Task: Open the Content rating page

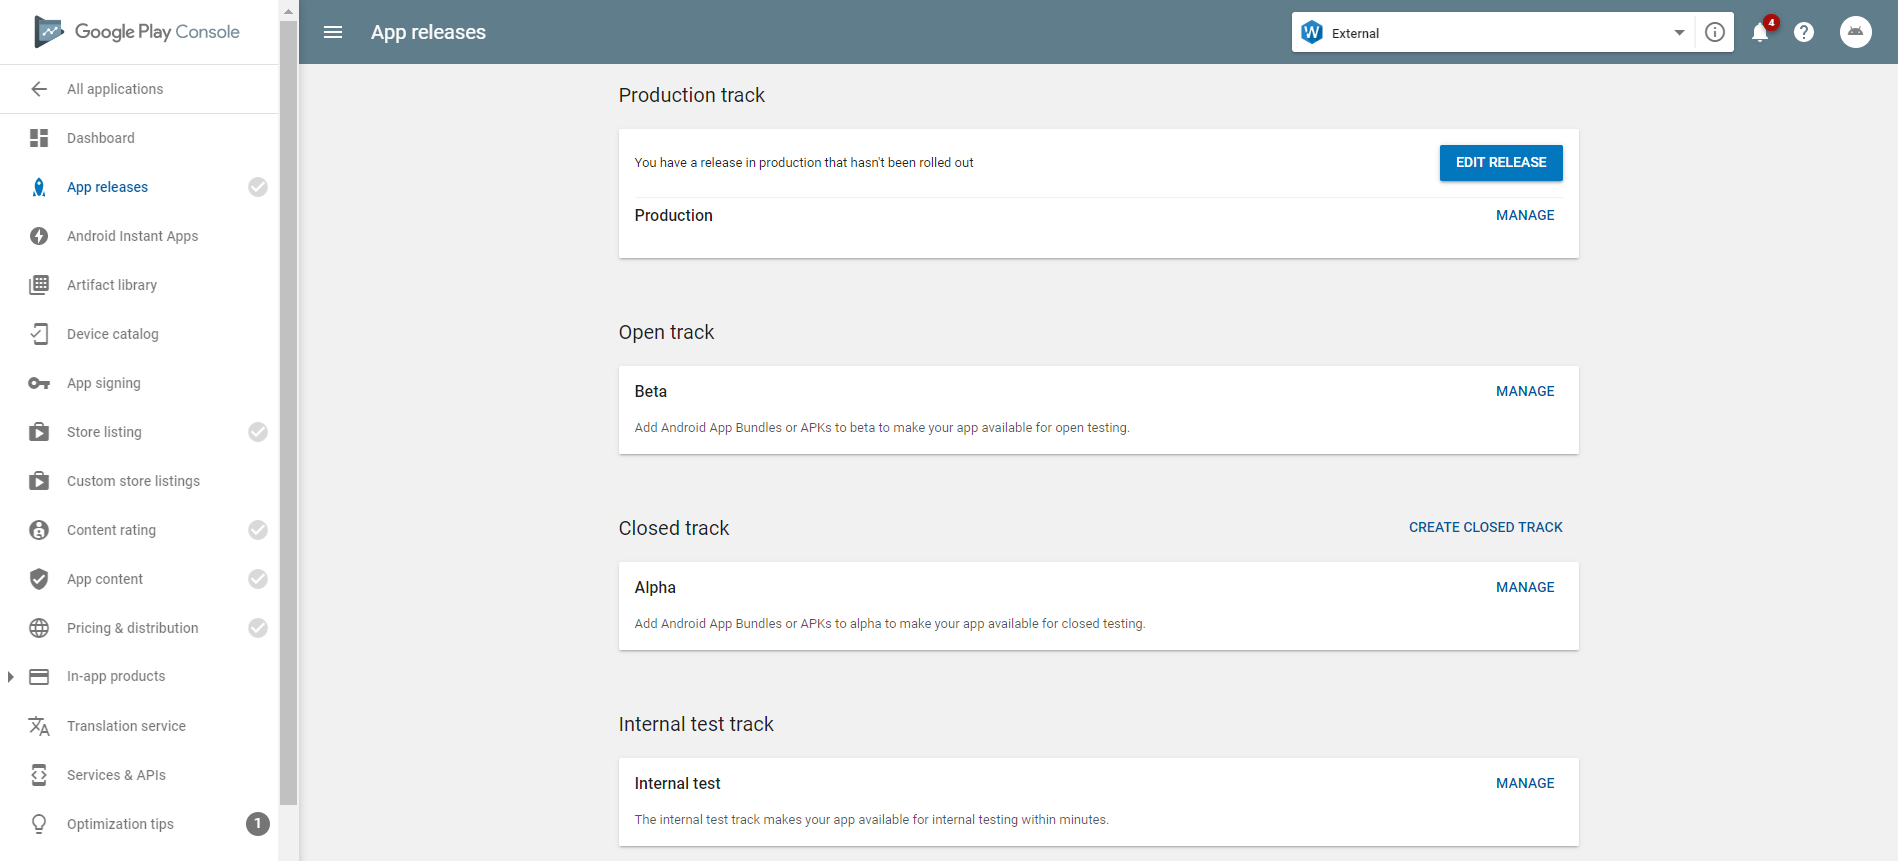Action: click(111, 530)
